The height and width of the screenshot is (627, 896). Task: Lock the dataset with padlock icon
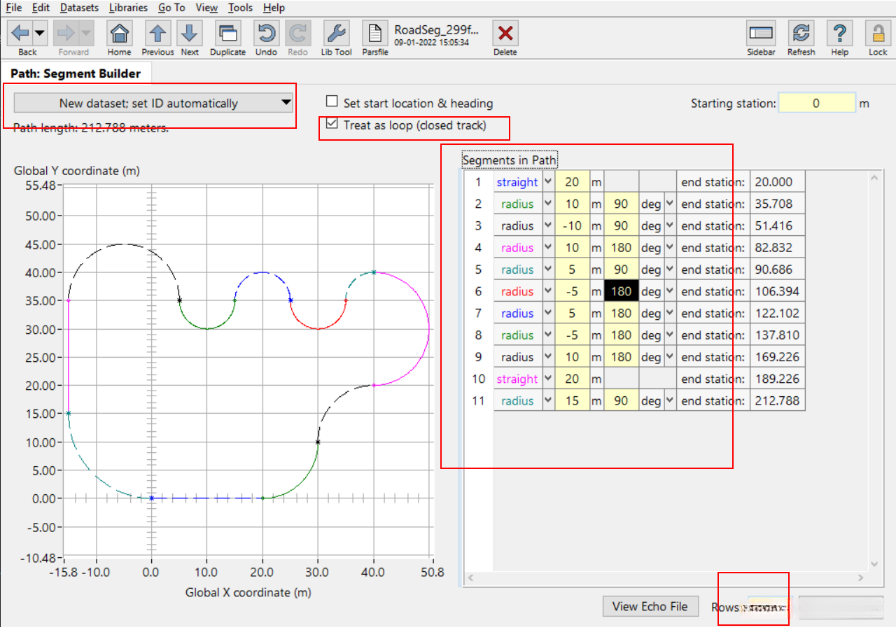(x=877, y=34)
